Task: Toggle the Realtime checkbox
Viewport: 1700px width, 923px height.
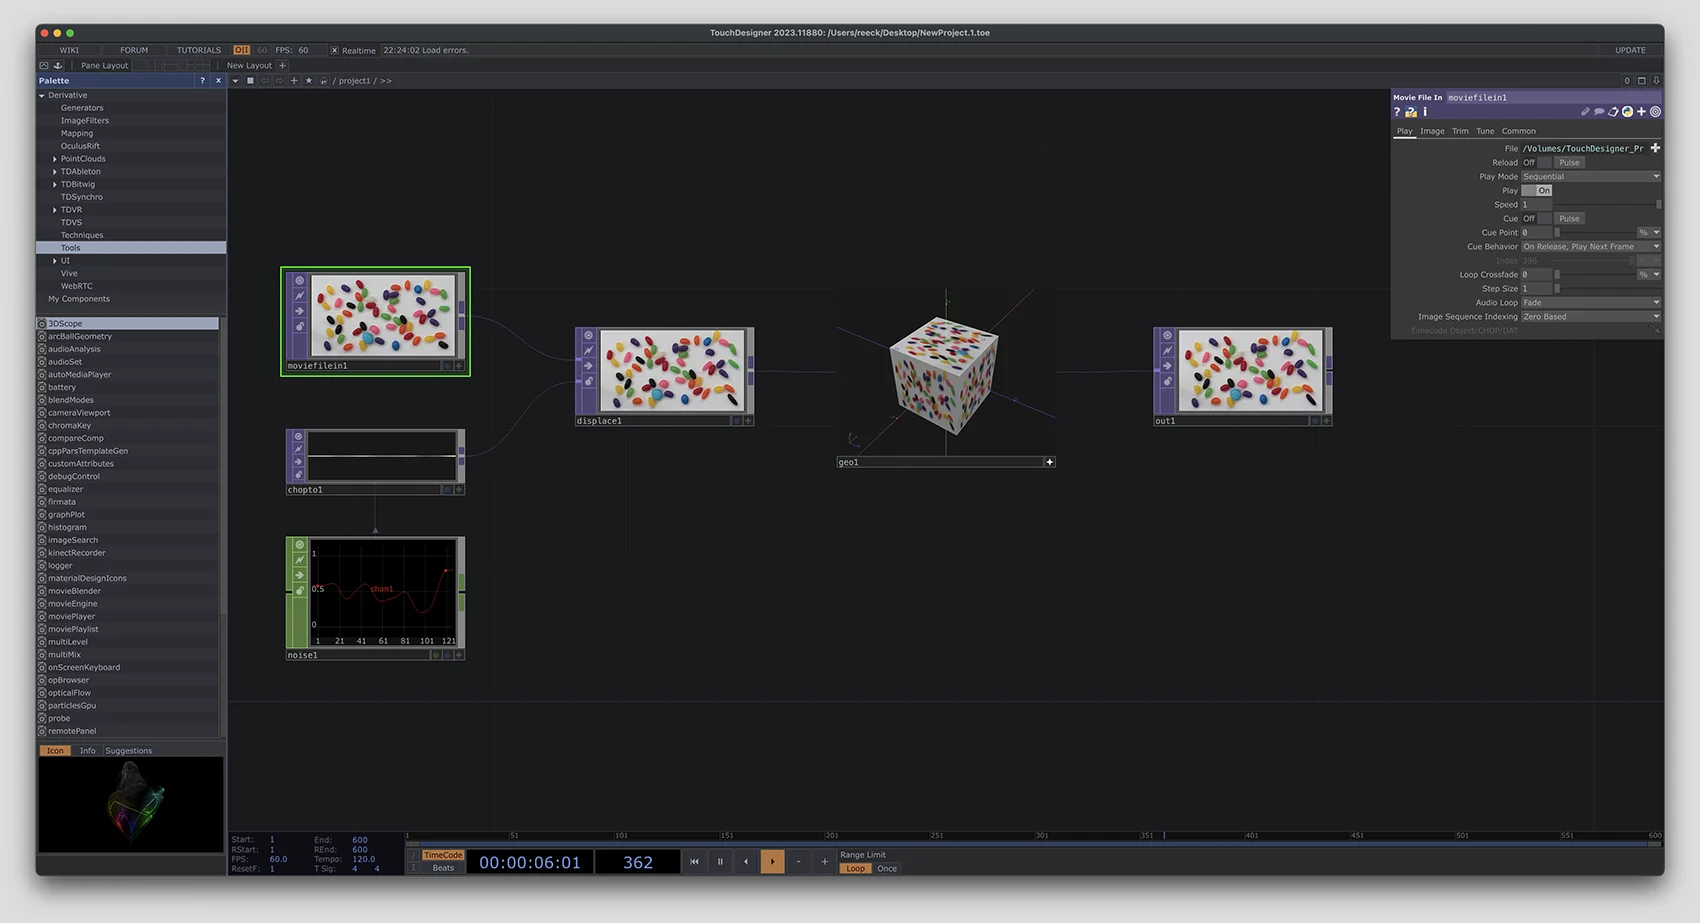Action: 335,50
